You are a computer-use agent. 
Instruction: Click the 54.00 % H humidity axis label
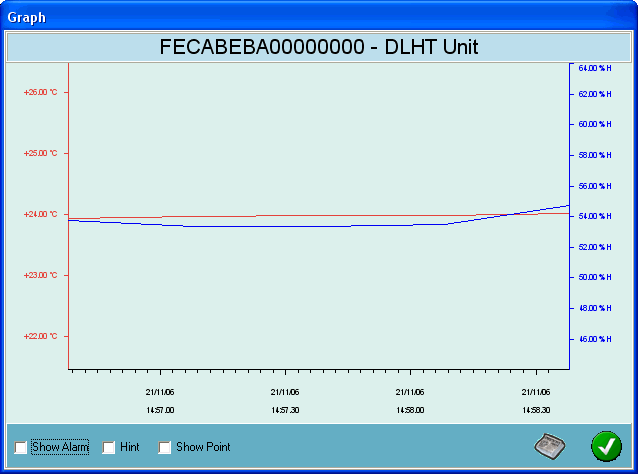(595, 216)
